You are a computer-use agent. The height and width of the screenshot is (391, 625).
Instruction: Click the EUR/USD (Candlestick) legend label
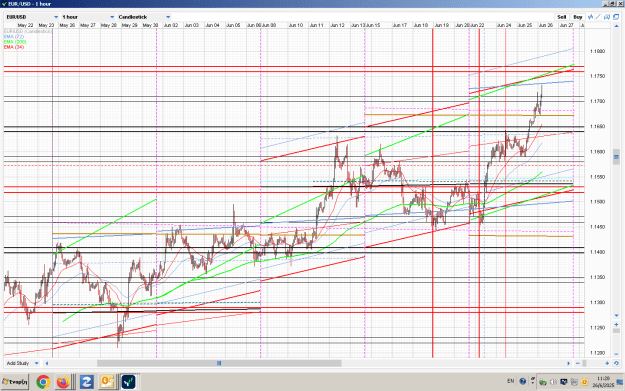coord(28,31)
